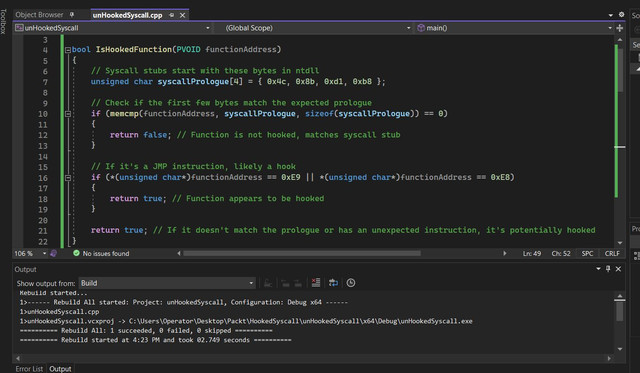The height and width of the screenshot is (373, 640).
Task: Click the green check health icon
Action: pyautogui.click(x=76, y=253)
